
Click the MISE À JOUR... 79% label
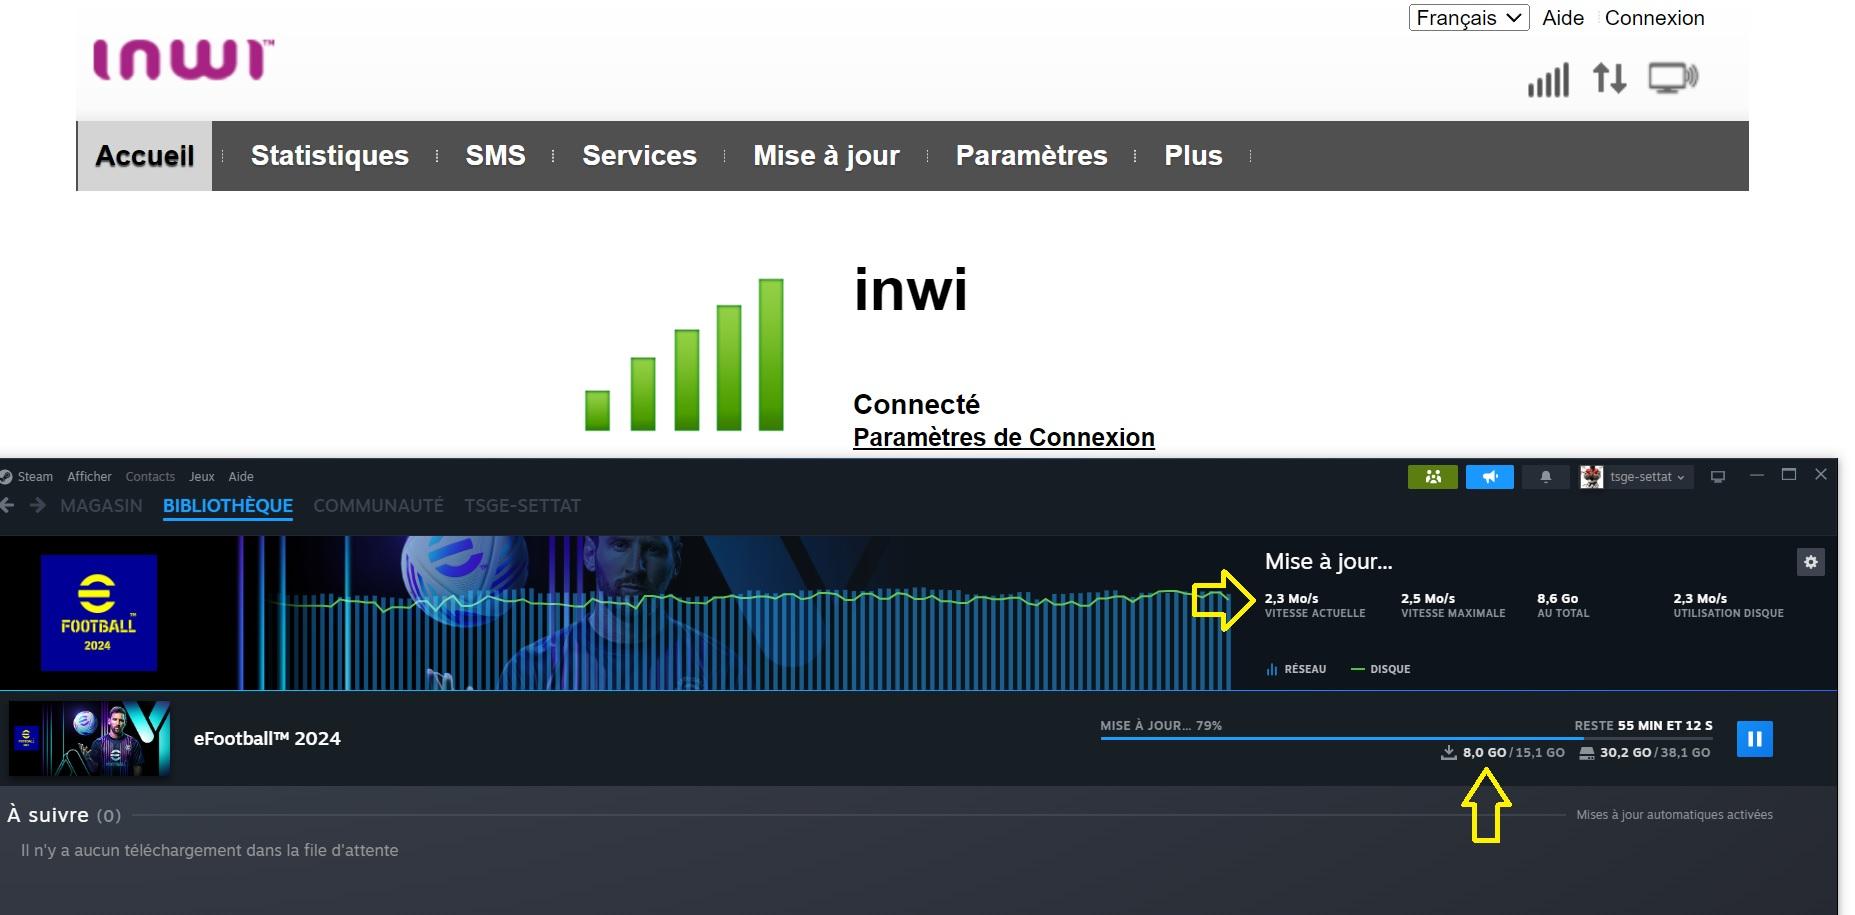[1161, 726]
